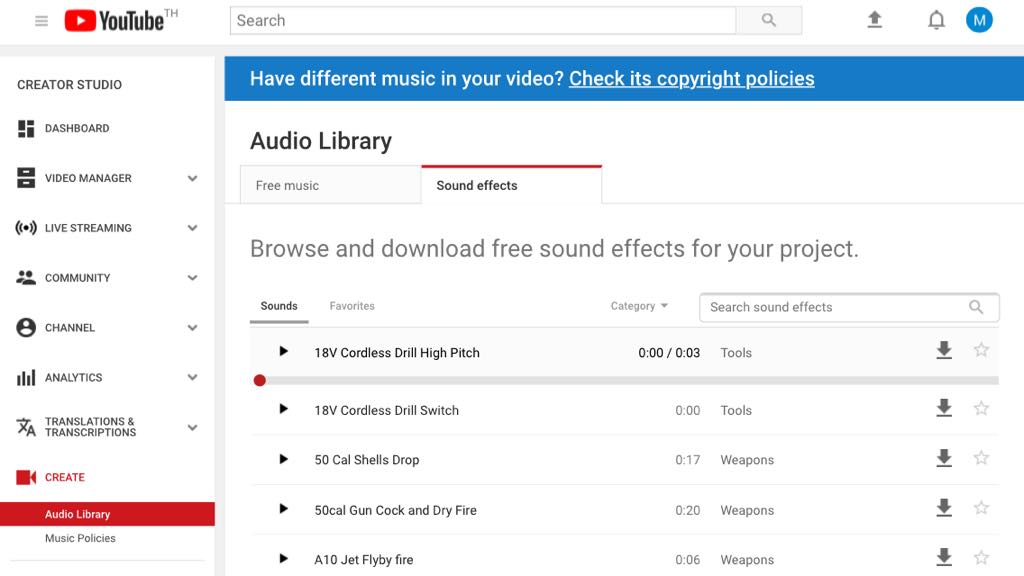Open Music Policies in the sidebar

pos(79,538)
